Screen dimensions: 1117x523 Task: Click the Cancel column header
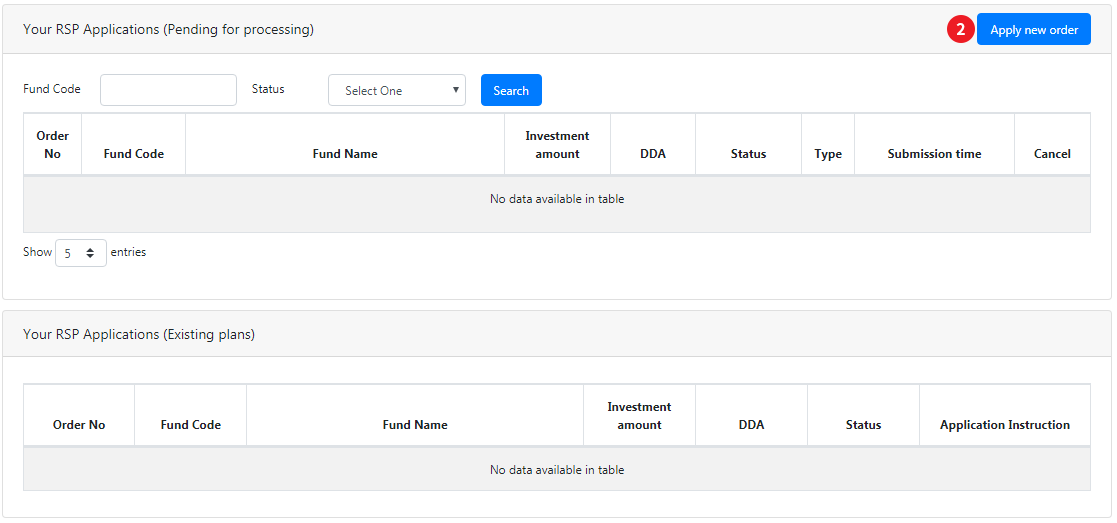(x=1052, y=154)
